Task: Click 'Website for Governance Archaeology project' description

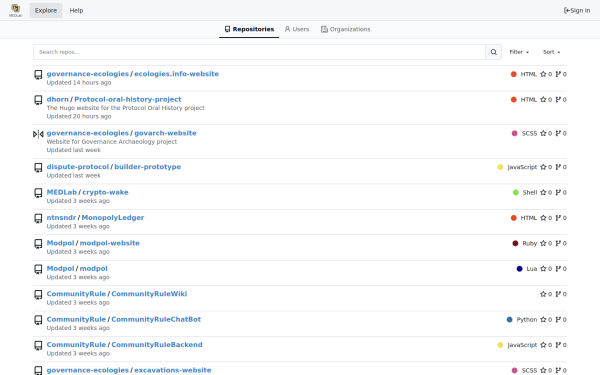Action: [x=112, y=142]
